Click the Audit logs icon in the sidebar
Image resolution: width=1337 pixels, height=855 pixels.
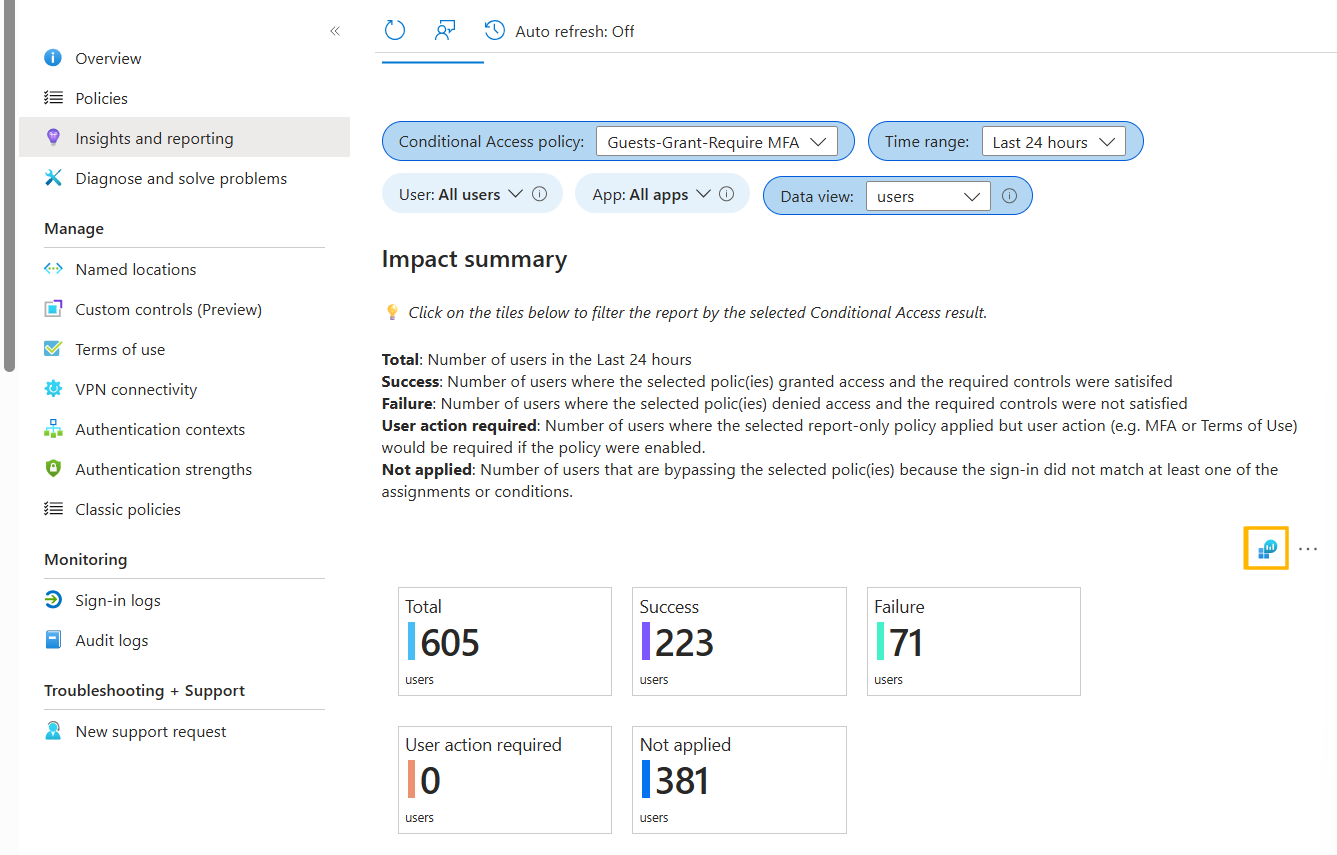tap(55, 639)
